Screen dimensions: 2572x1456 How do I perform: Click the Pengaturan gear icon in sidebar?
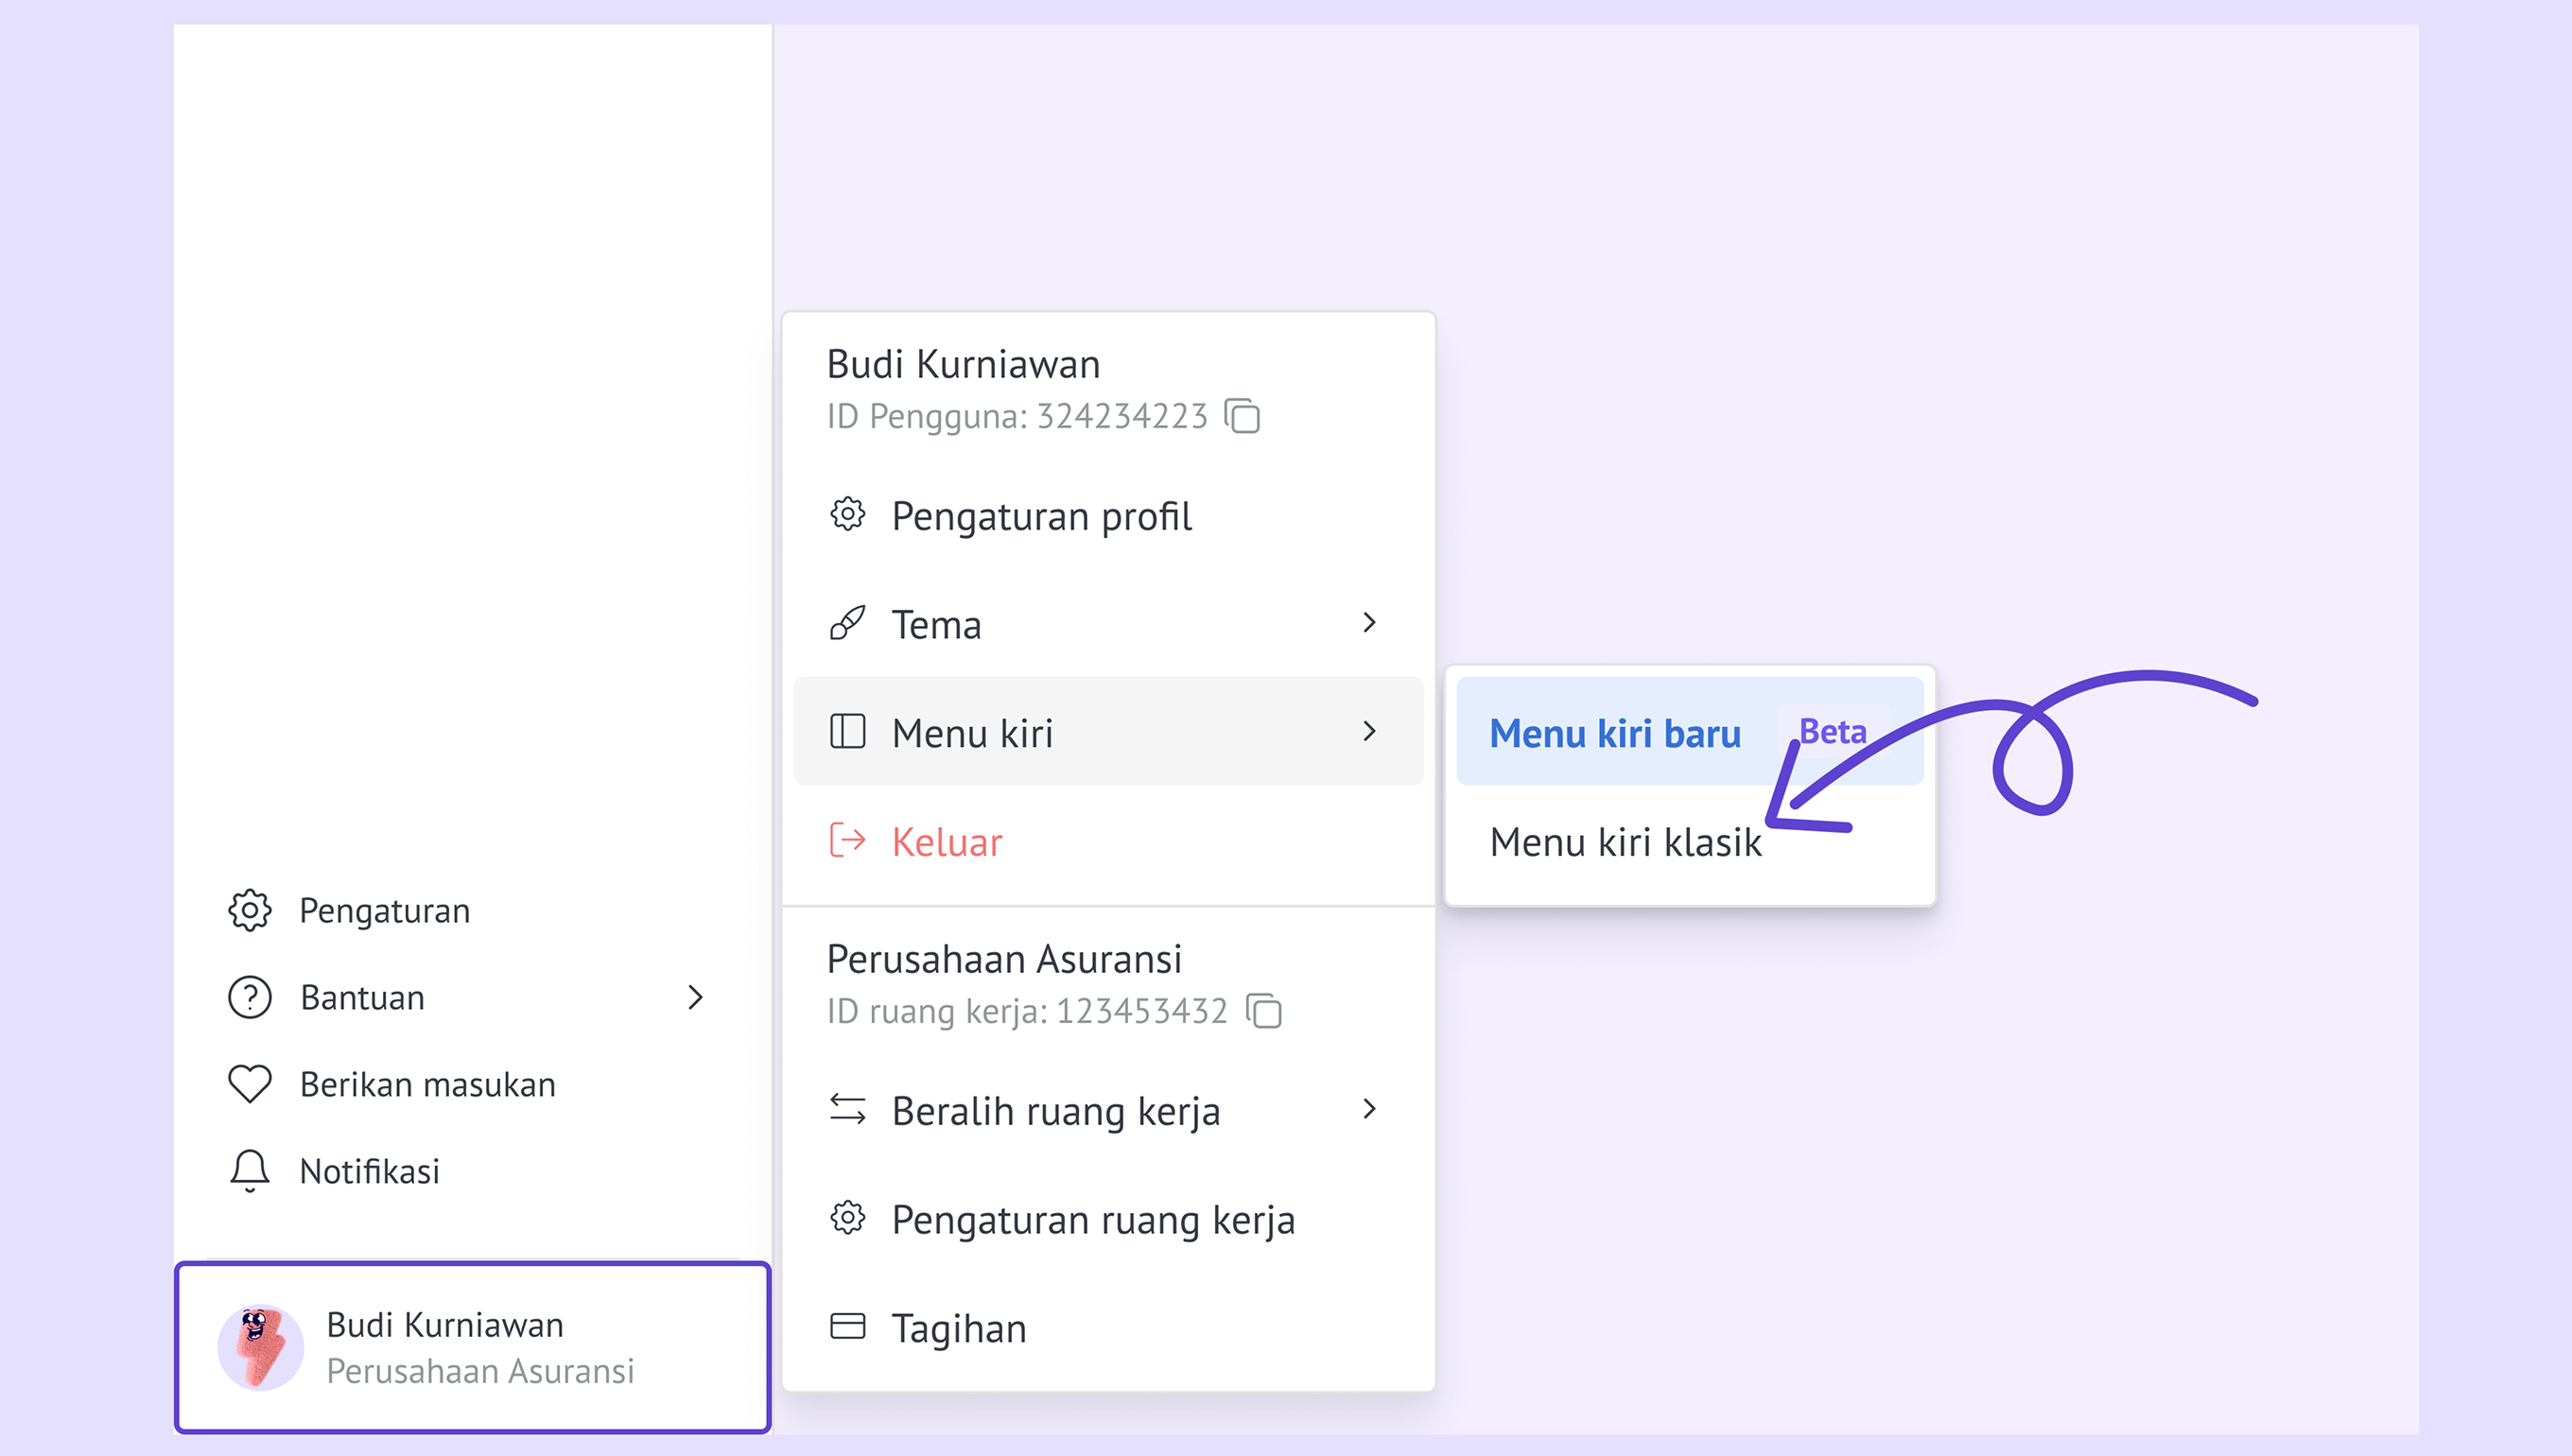(249, 910)
